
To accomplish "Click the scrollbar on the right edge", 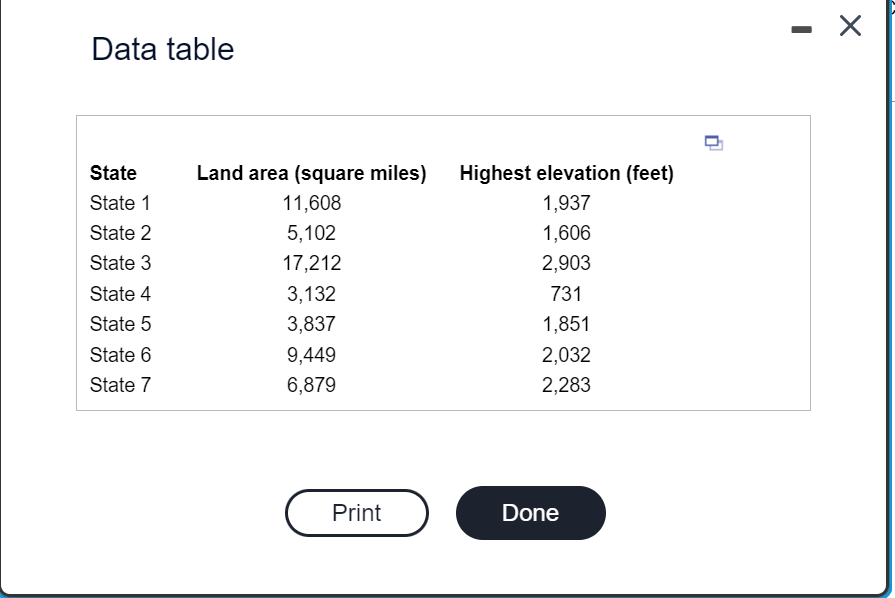I will (x=888, y=300).
